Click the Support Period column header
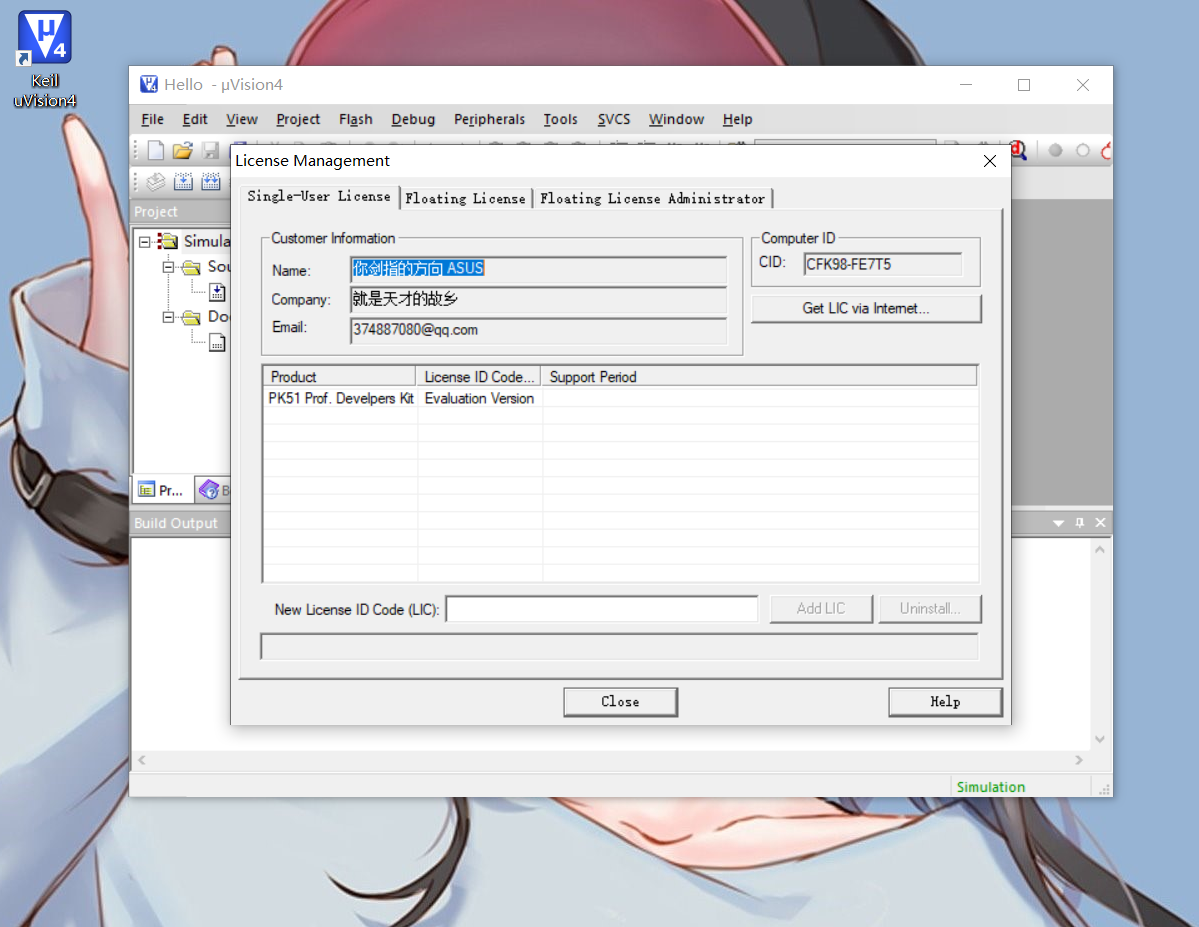 pyautogui.click(x=759, y=376)
